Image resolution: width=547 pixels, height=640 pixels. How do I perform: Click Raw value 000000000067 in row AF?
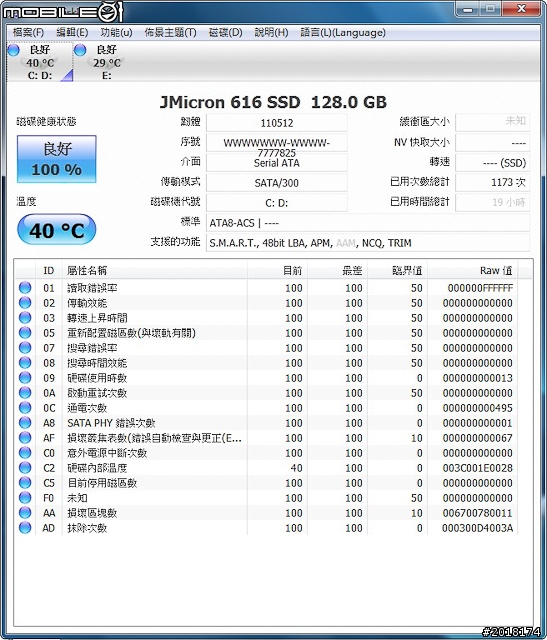478,438
